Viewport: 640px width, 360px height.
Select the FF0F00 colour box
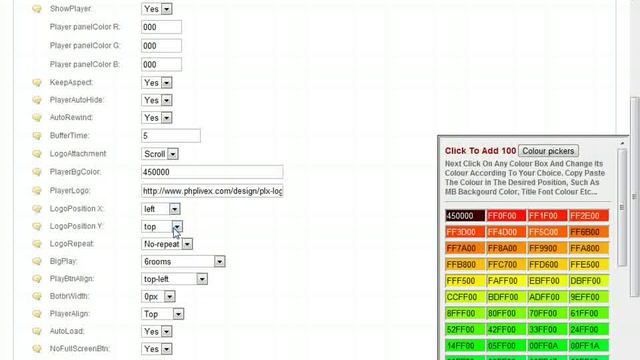tap(506, 216)
